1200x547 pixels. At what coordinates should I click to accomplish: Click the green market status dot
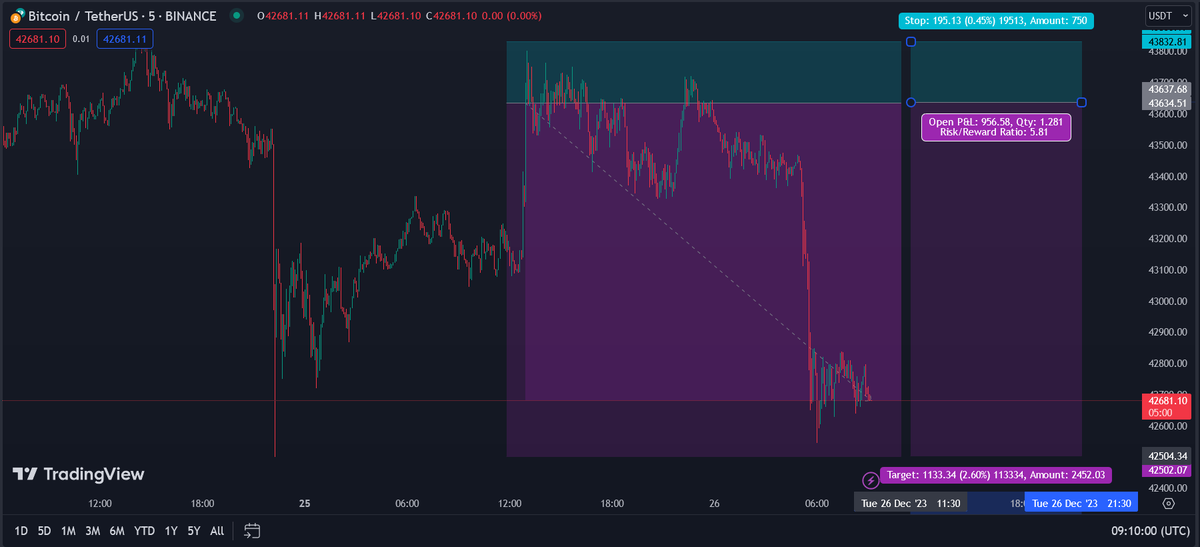pos(236,16)
